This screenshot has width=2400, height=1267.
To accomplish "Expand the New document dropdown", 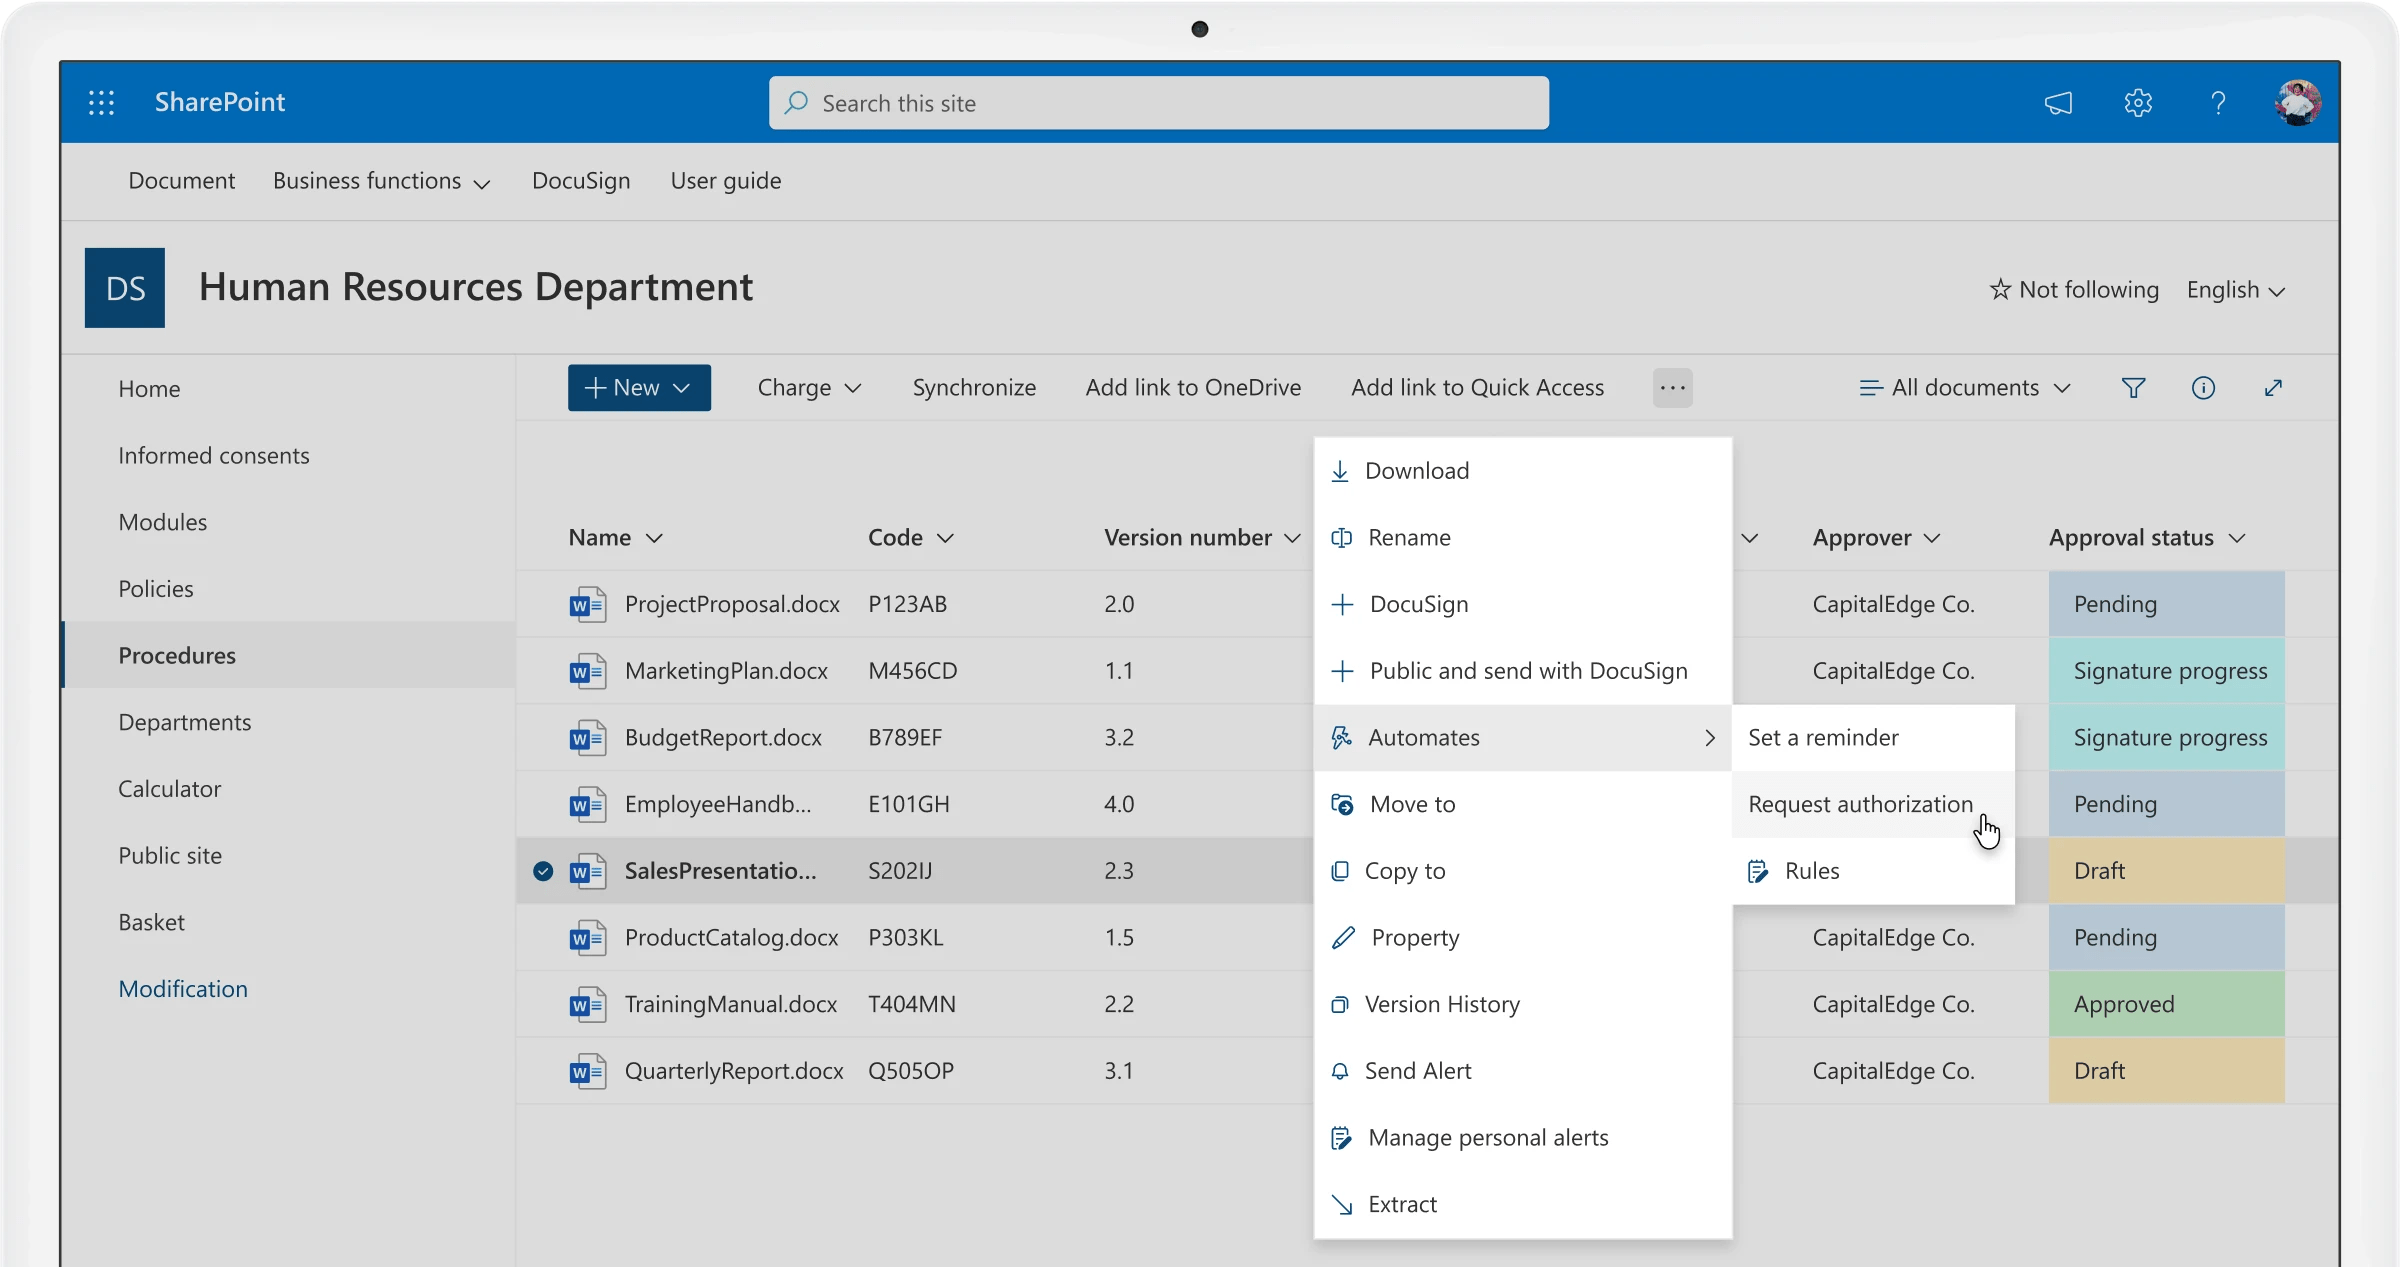I will [x=638, y=388].
